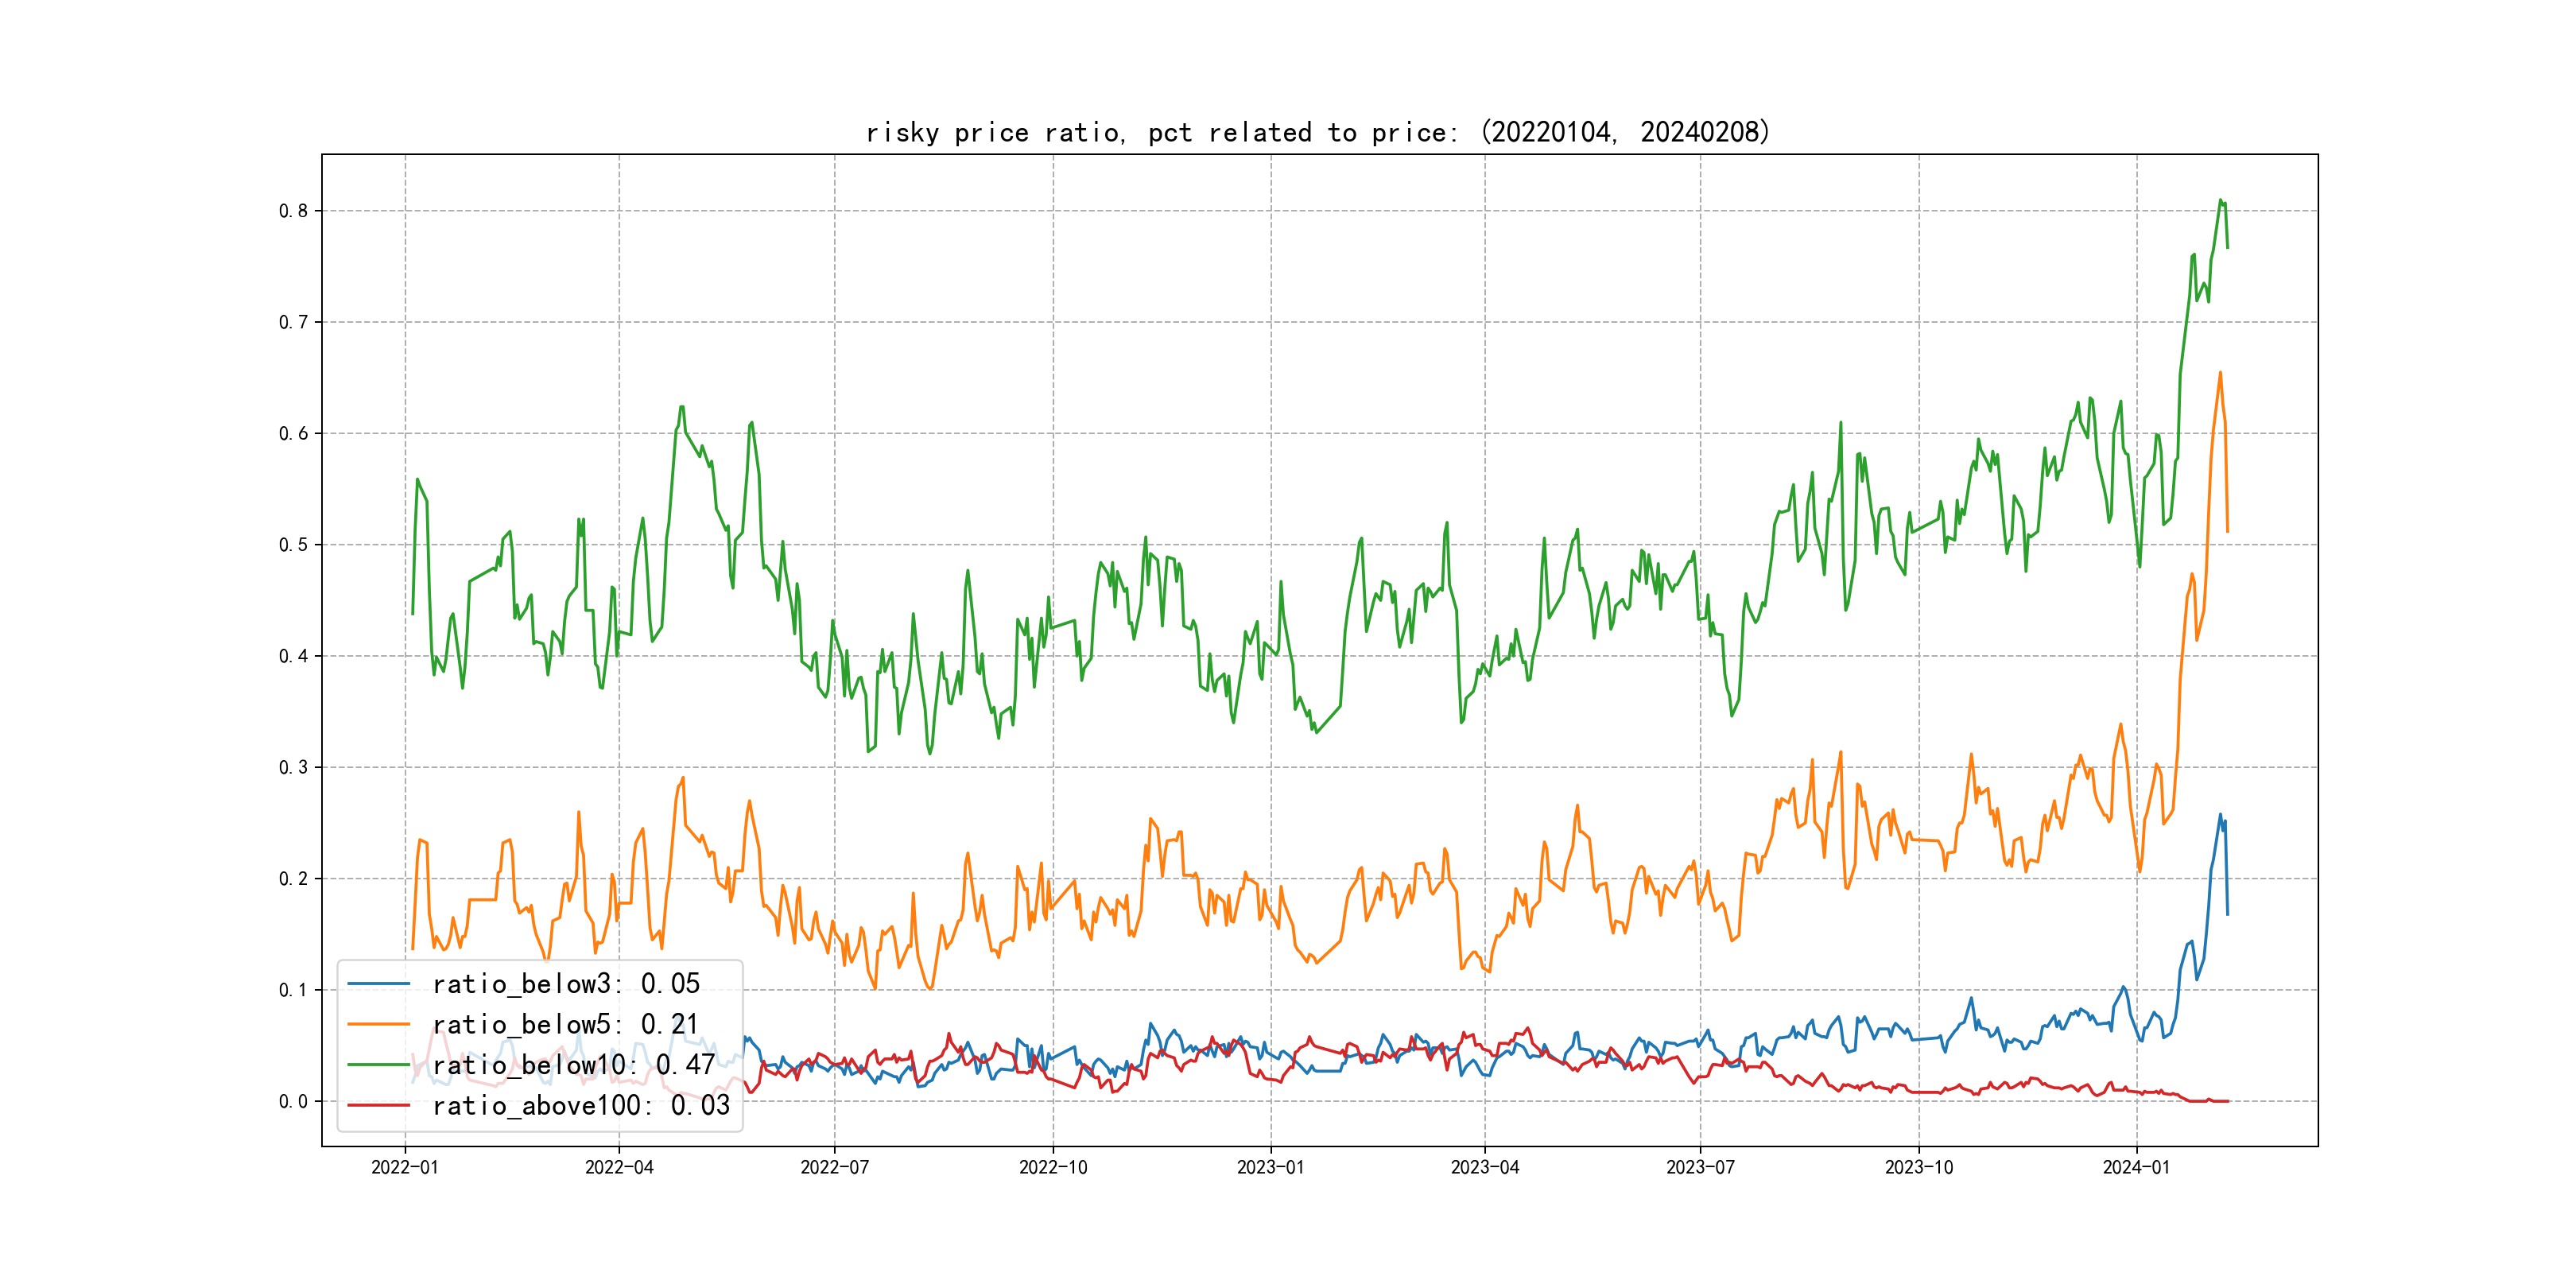Click the ratio_above100 legend label
This screenshot has height=1288, width=2576.
[581, 1106]
